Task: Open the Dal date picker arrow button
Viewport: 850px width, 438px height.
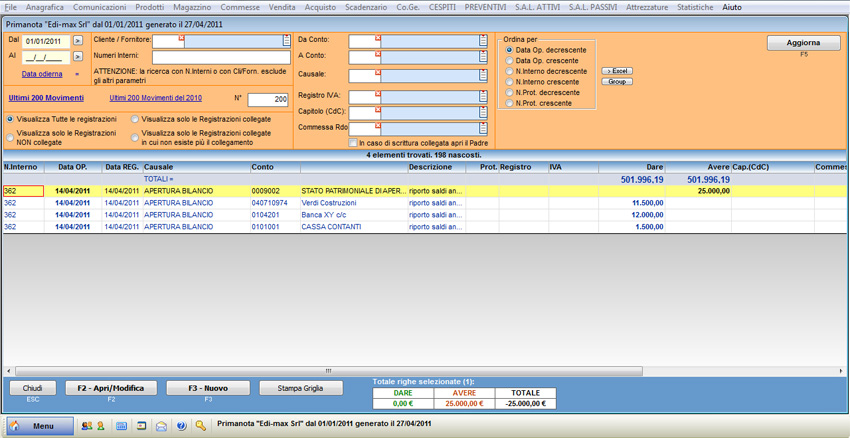Action: pyautogui.click(x=78, y=42)
